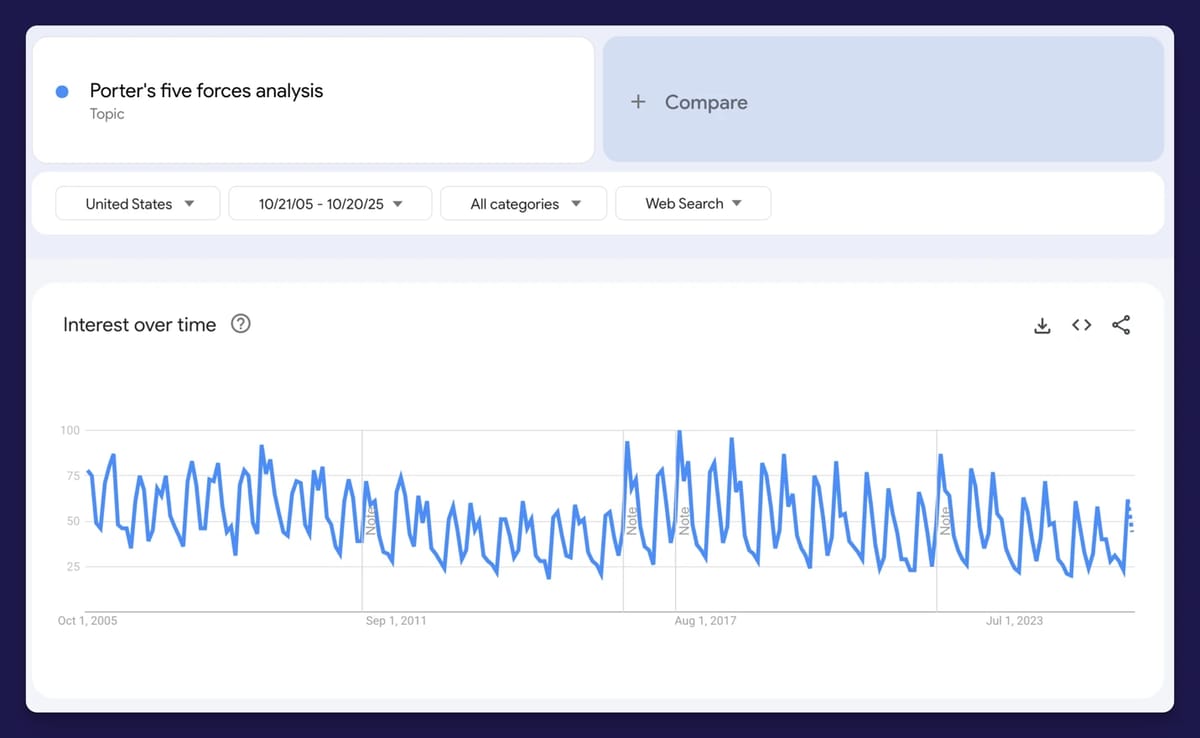Download the interest over time data
This screenshot has width=1200, height=738.
click(1042, 325)
